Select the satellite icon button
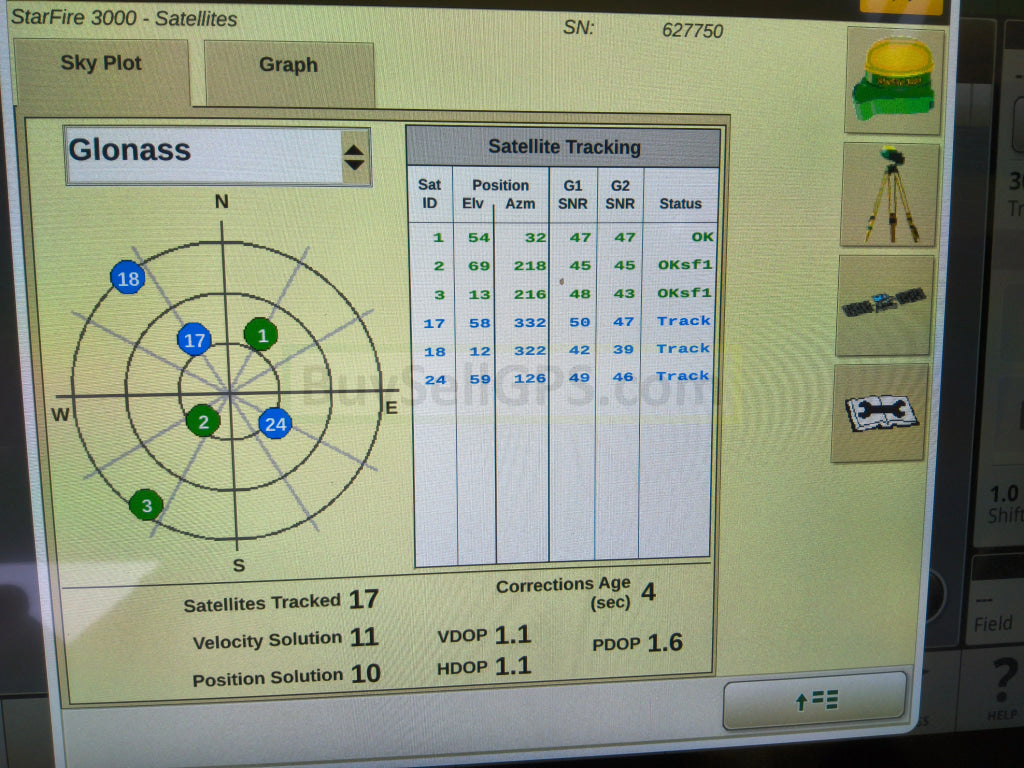 tap(884, 305)
